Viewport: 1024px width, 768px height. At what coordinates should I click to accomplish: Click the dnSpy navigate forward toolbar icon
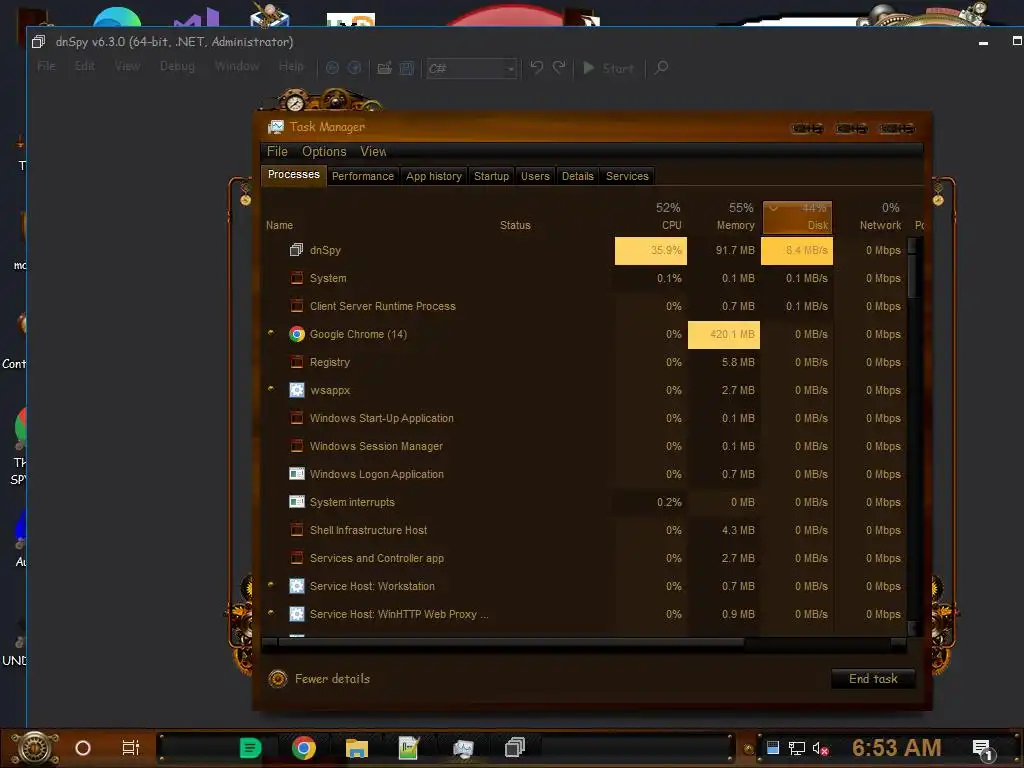tap(355, 68)
